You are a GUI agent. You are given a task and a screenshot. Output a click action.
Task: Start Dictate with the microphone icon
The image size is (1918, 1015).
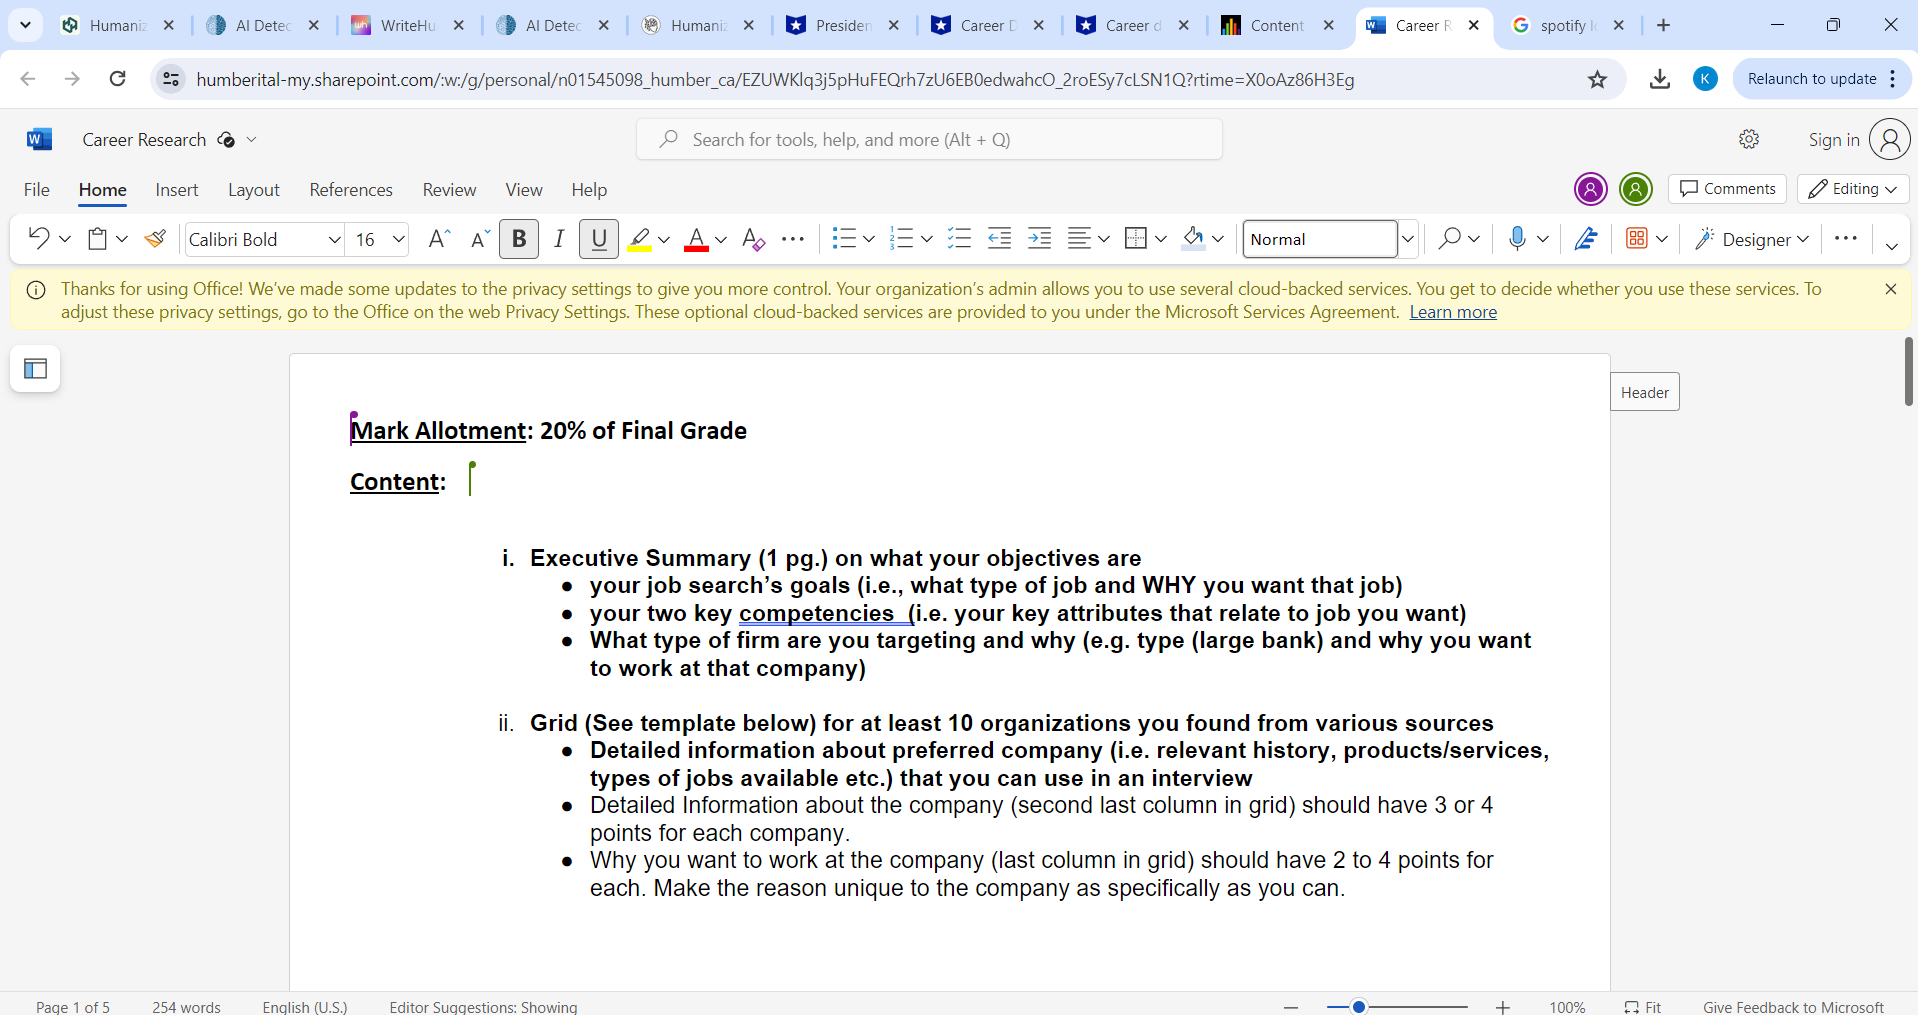tap(1517, 239)
